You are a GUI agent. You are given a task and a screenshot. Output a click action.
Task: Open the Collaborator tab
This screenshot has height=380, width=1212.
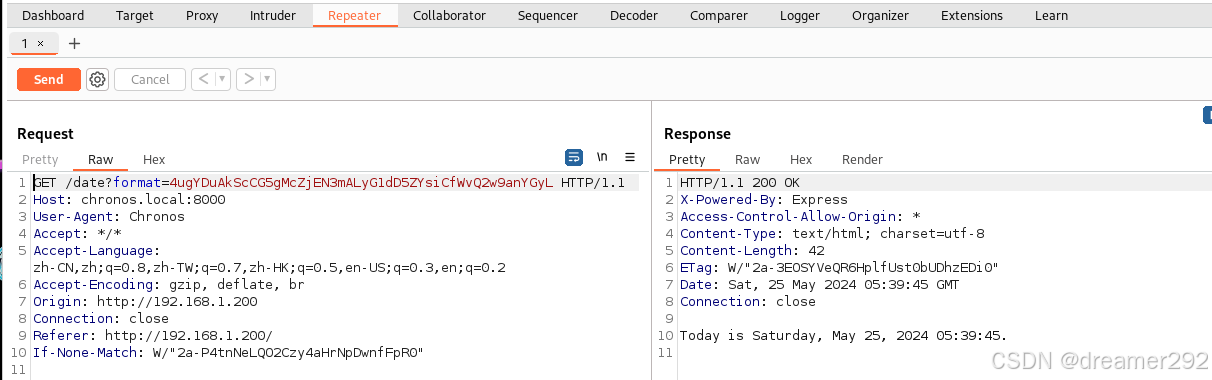pos(449,16)
